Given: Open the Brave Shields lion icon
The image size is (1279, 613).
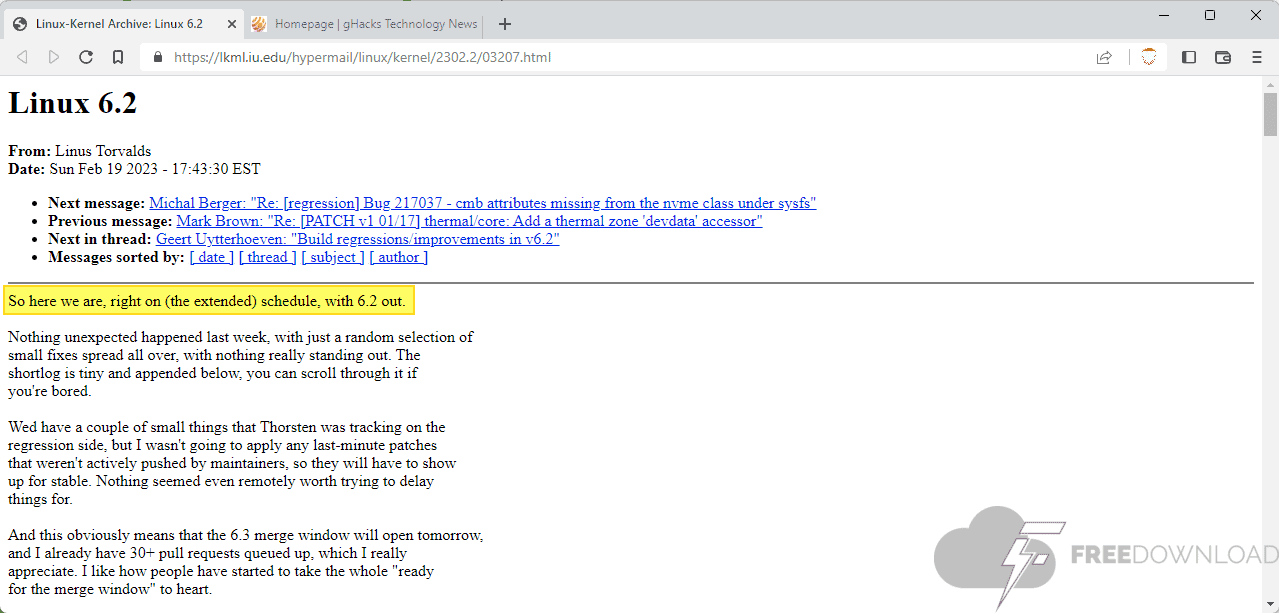Looking at the screenshot, I should coord(1149,57).
